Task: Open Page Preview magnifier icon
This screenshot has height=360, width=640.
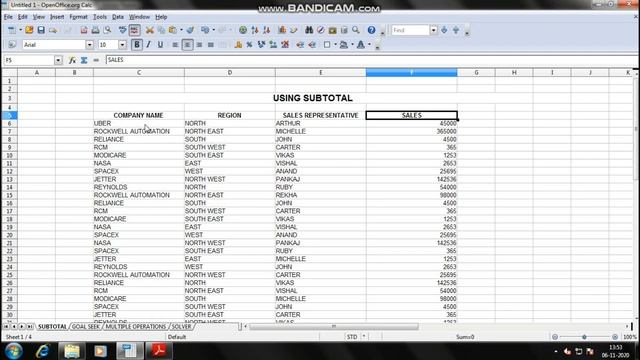Action: (107, 30)
